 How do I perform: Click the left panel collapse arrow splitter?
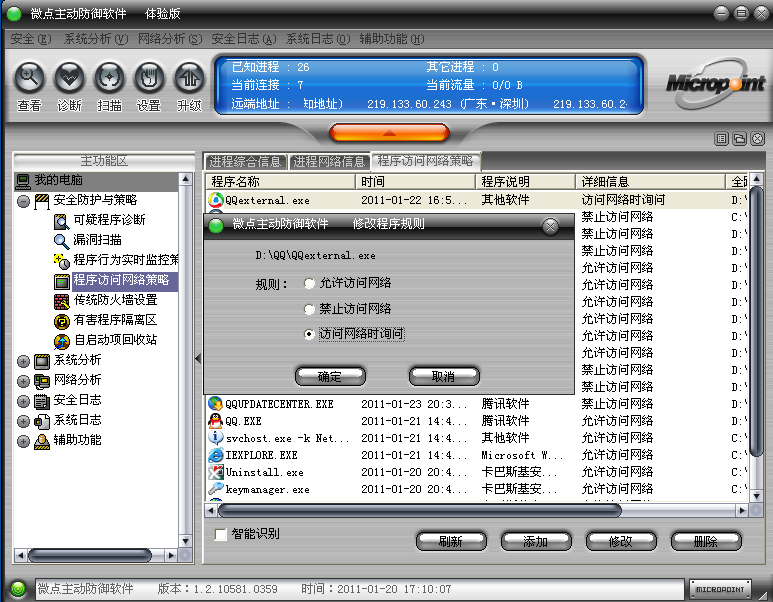198,358
